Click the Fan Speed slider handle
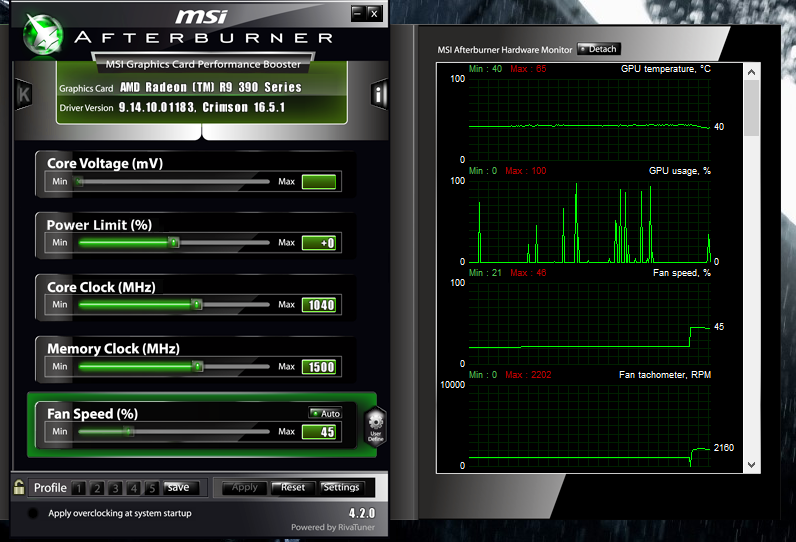 tap(129, 431)
